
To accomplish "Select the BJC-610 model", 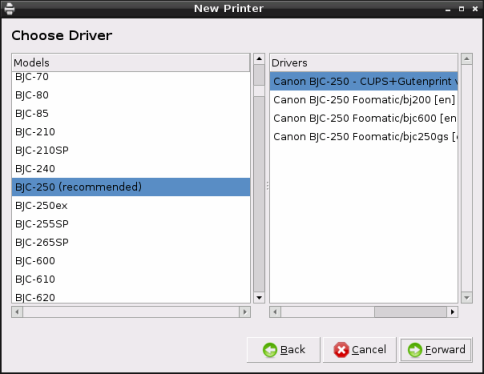I will click(131, 279).
